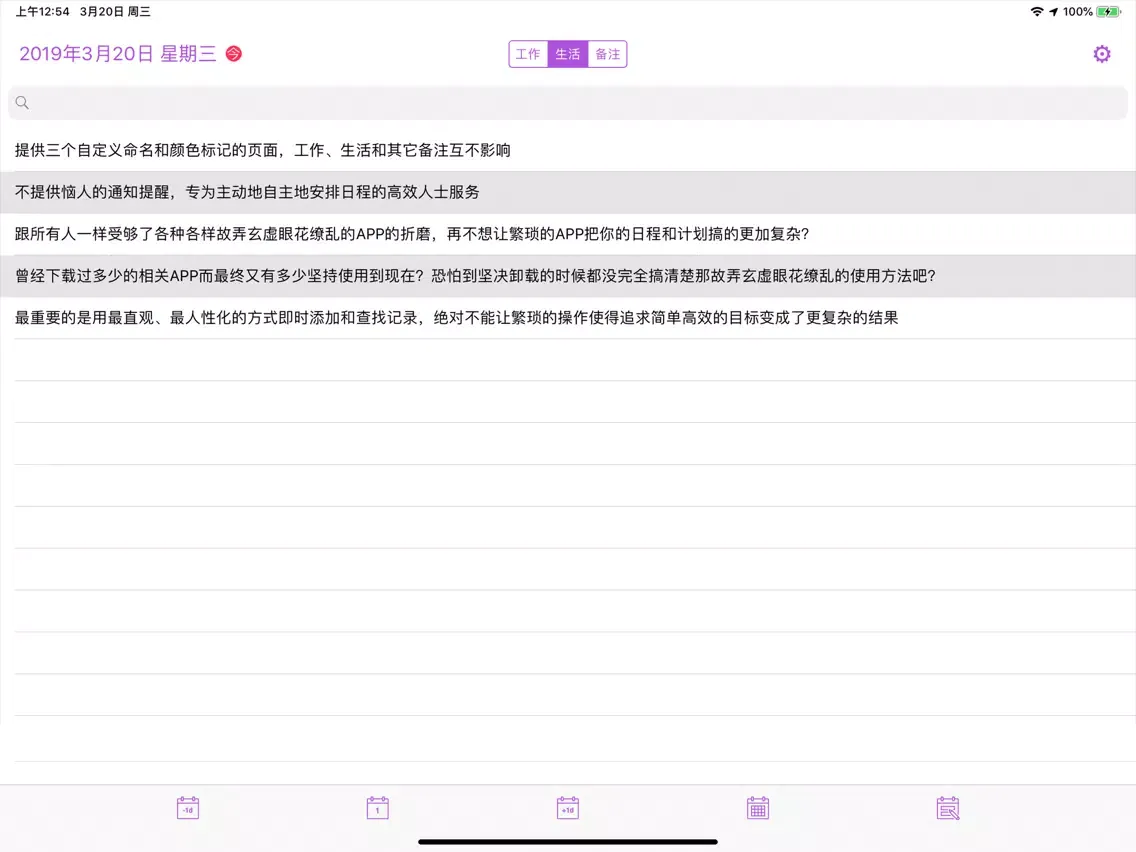Viewport: 1136px width, 852px height.
Task: Select the note starting with 提供三个自定义命名
Action: pos(568,150)
